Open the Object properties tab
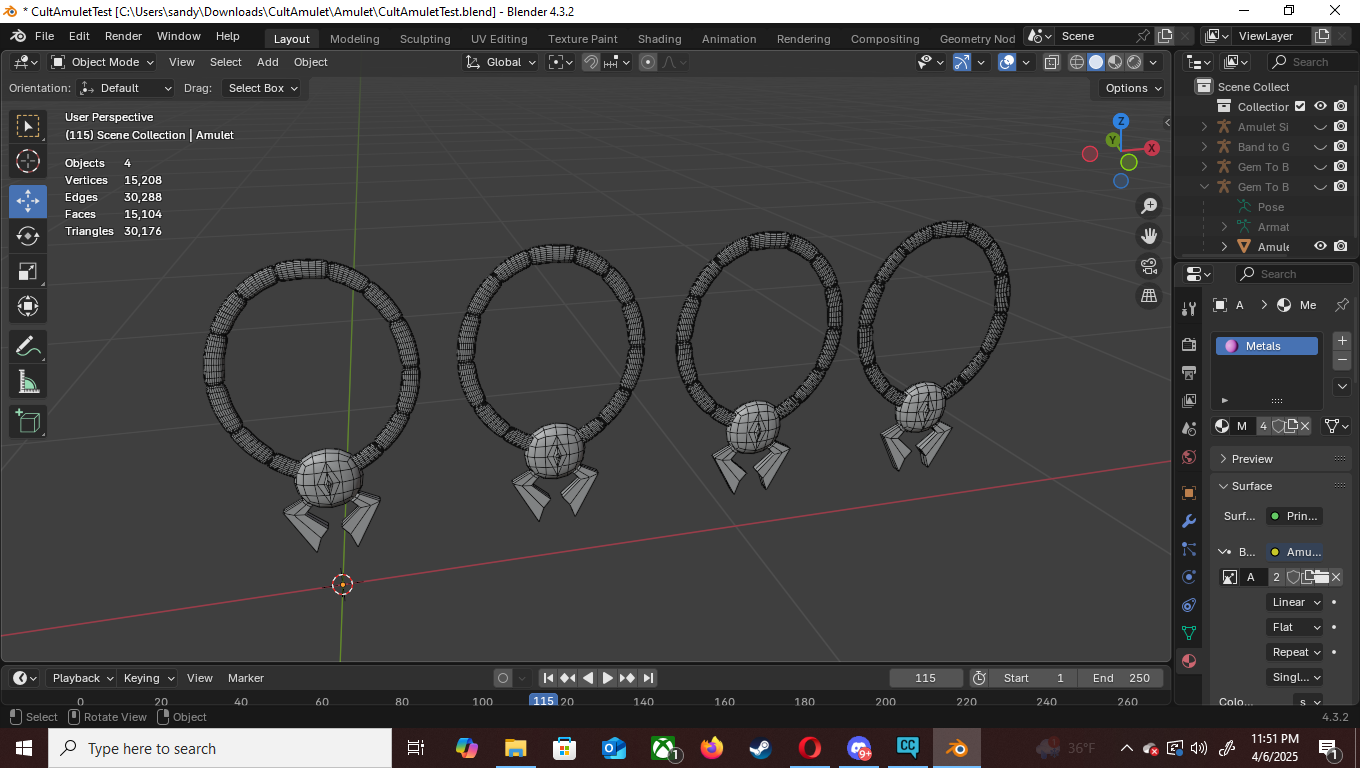This screenshot has width=1360, height=768. 1189,493
